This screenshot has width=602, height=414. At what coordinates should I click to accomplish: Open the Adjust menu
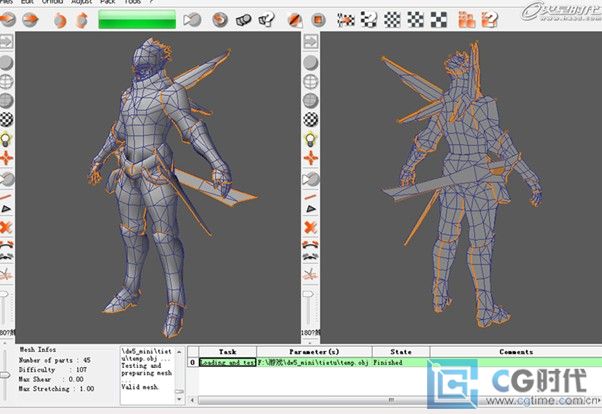(x=81, y=2)
